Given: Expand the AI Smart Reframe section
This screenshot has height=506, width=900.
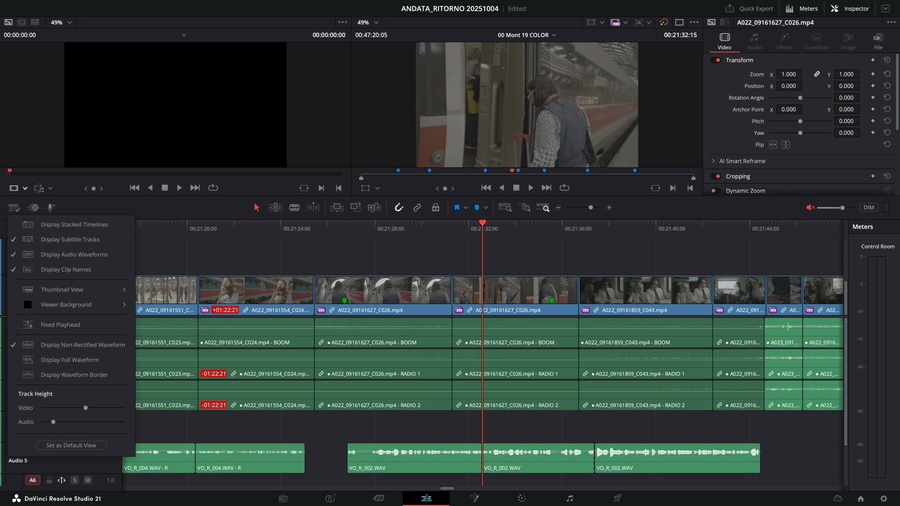Looking at the screenshot, I should click(713, 161).
